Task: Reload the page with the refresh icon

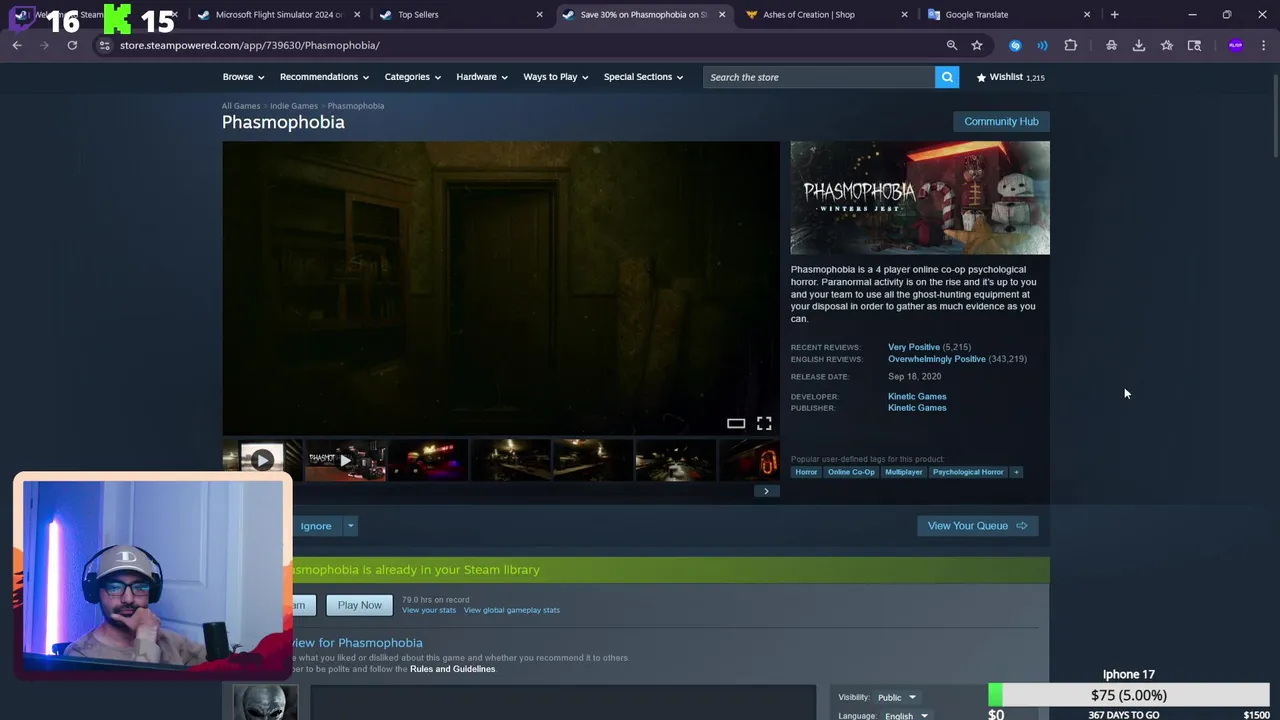Action: pyautogui.click(x=72, y=45)
